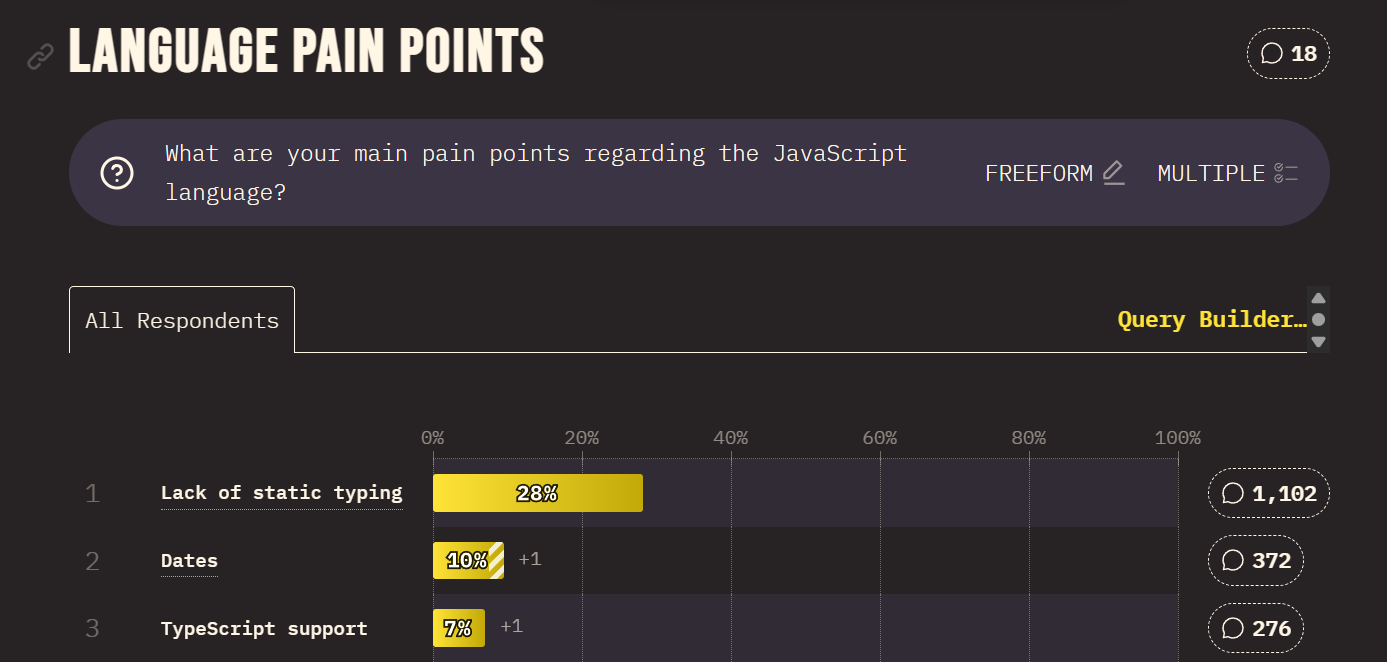The image size is (1387, 662).
Task: Switch to the All Respondents tab
Action: [x=181, y=320]
